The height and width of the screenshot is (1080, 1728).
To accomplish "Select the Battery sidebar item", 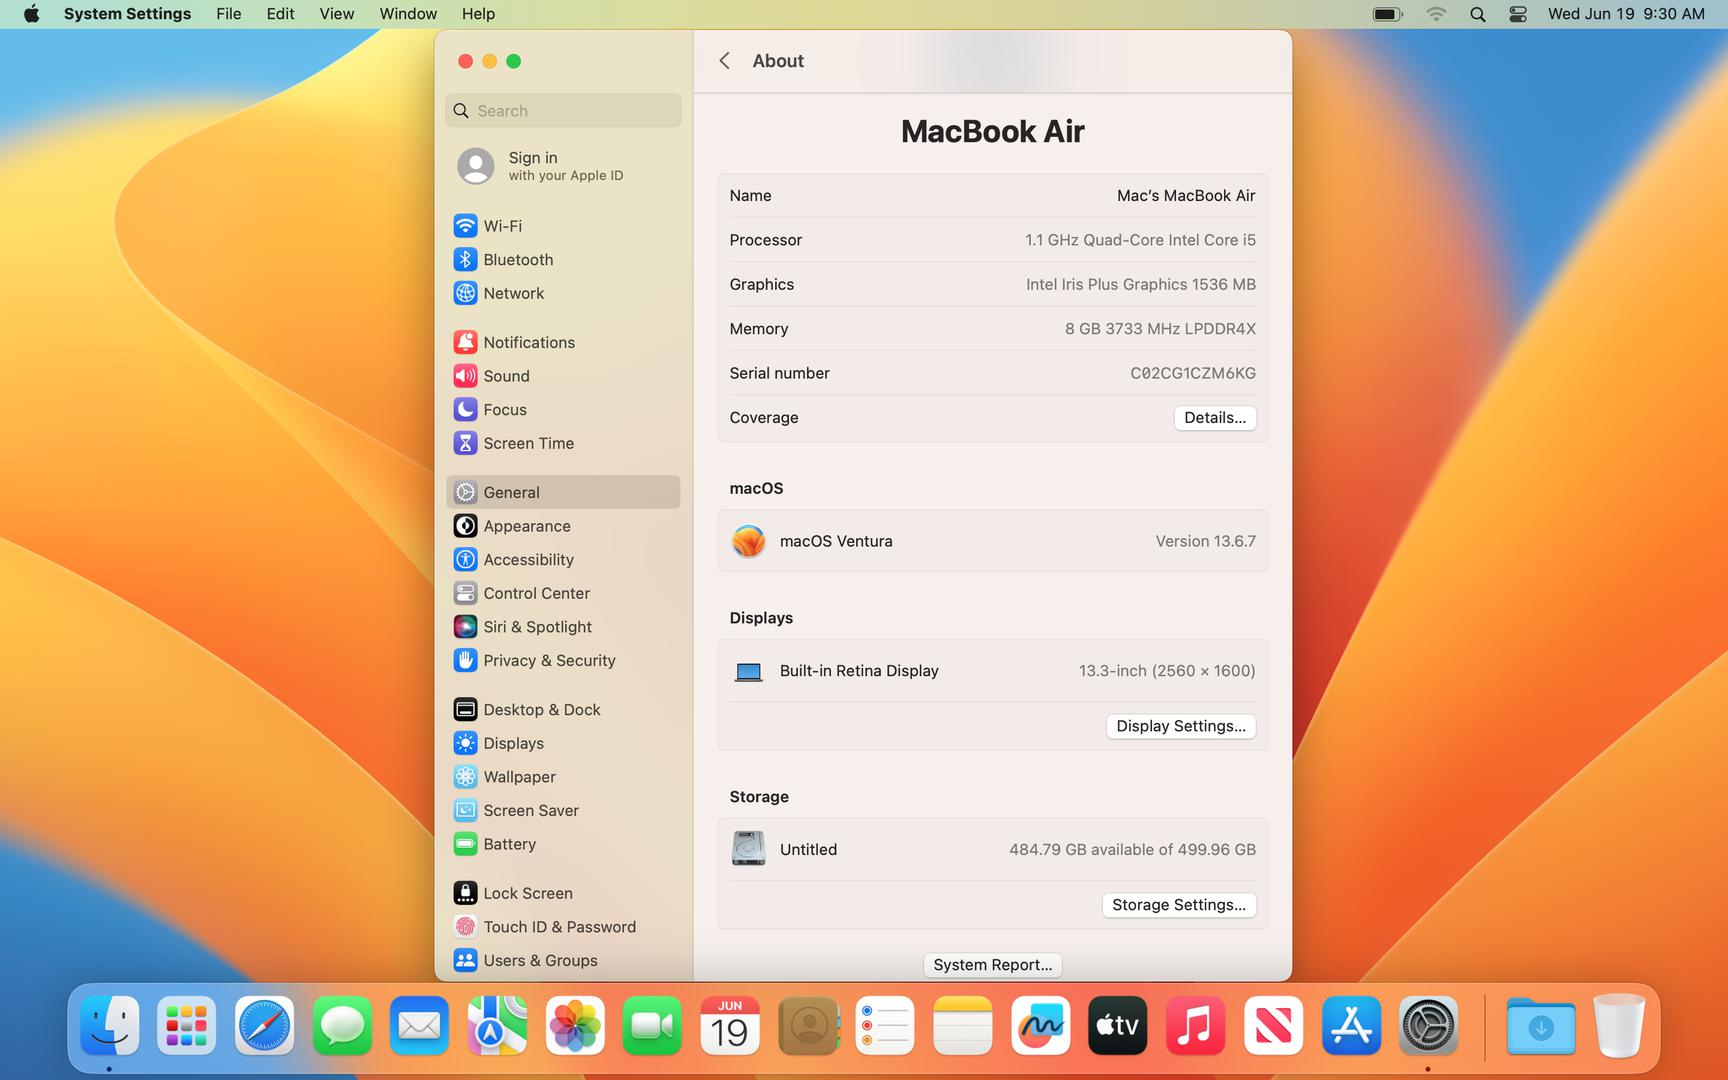I will [x=509, y=844].
